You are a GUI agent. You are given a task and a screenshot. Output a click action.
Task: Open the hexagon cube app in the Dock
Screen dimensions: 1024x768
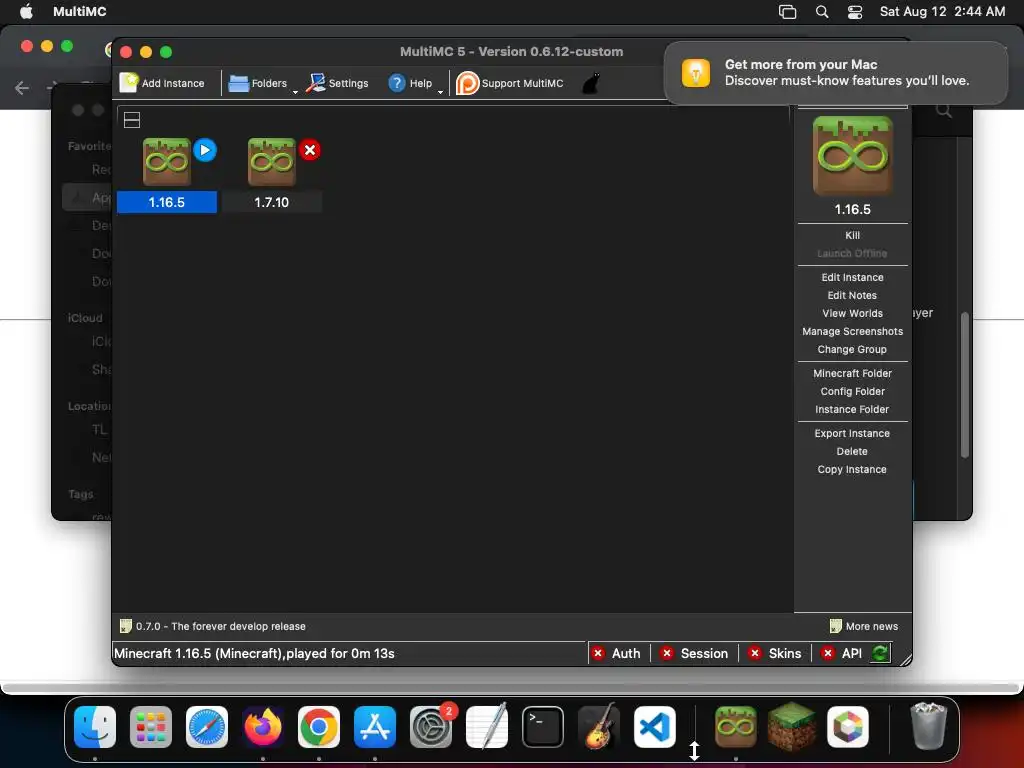[x=848, y=727]
